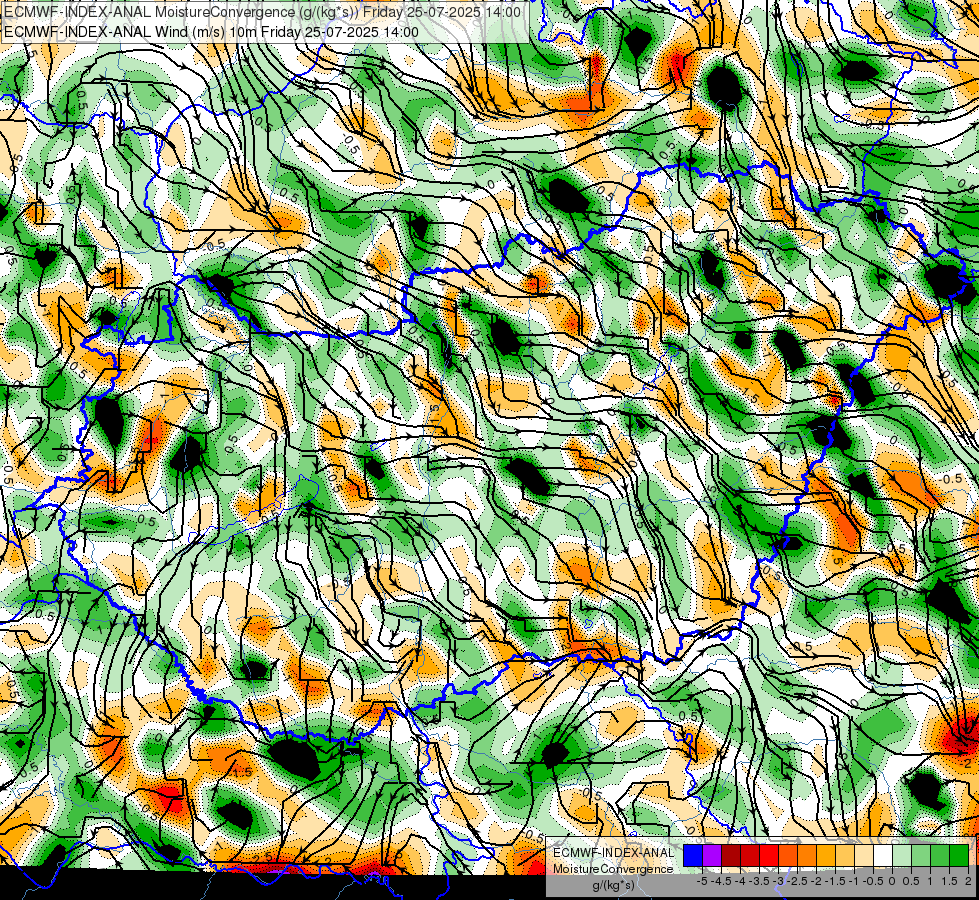Click the legend tick label '-1'
979x900 pixels.
point(854,881)
